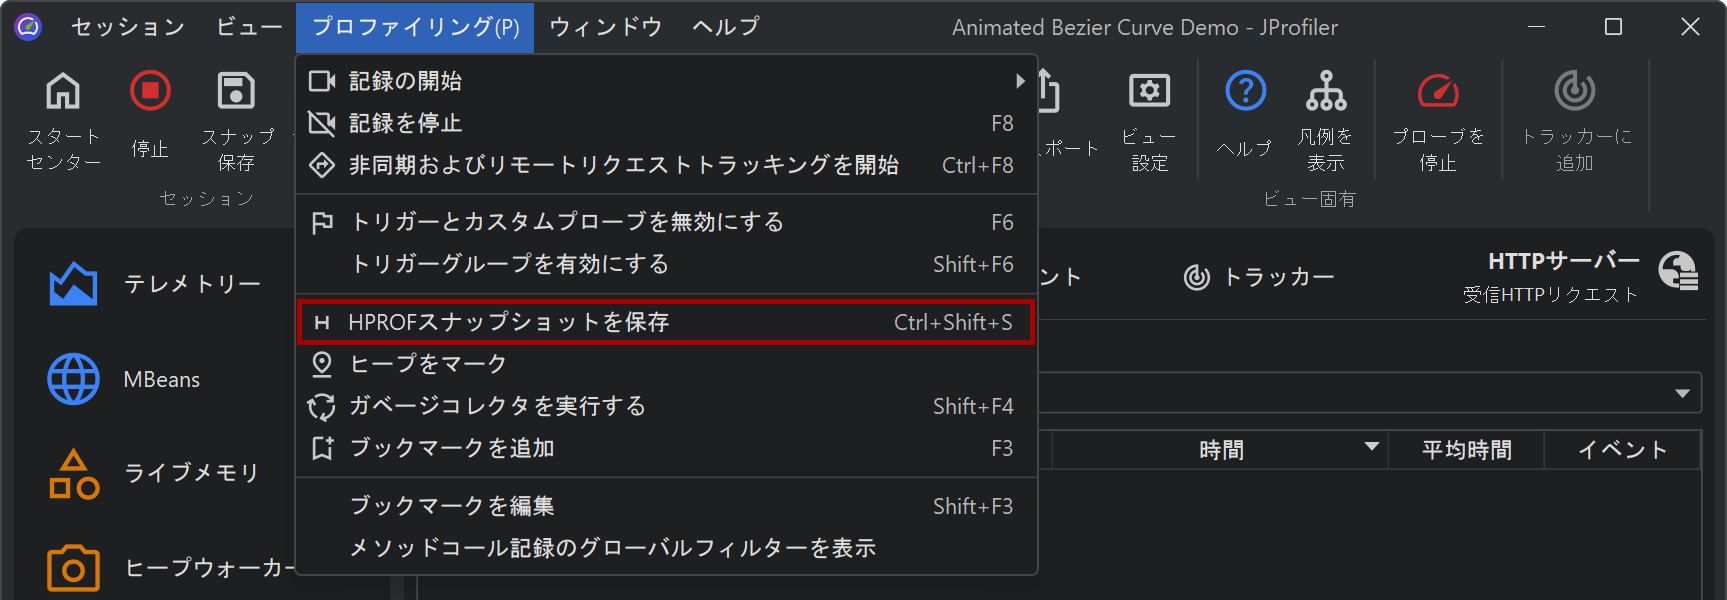Click the Start Center home icon
1727x600 pixels.
[63, 92]
